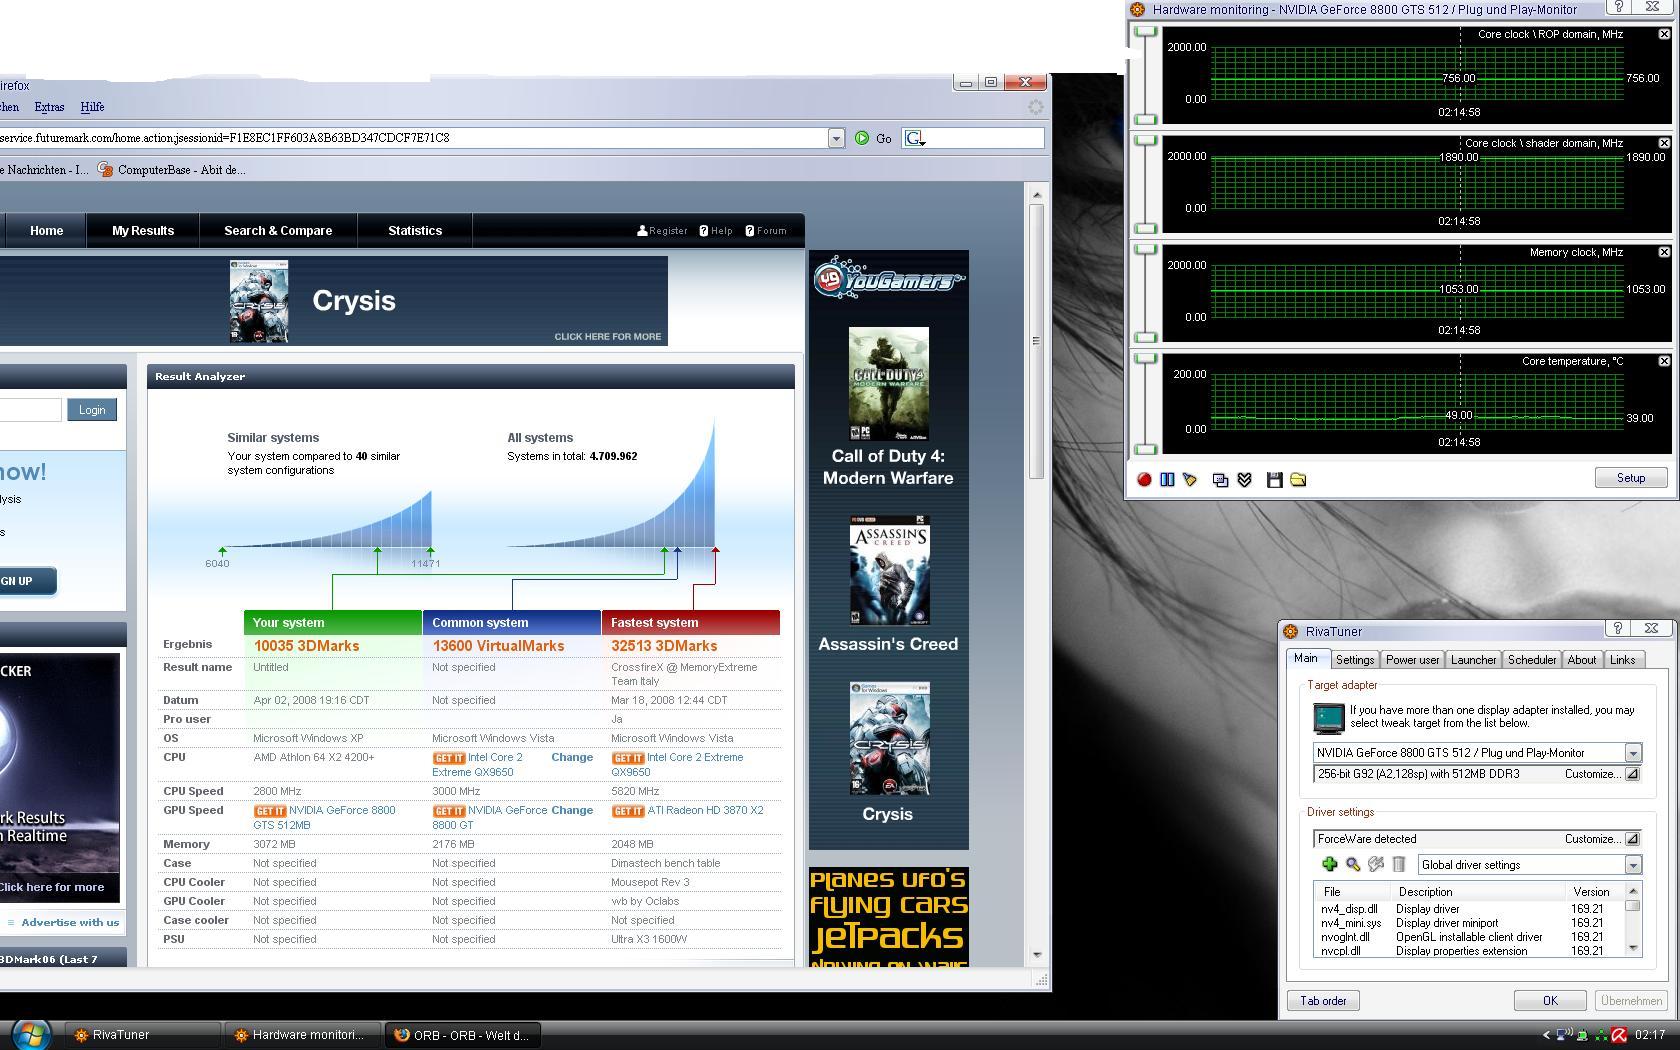Image resolution: width=1680 pixels, height=1050 pixels.
Task: Click Change link next to common system GPU
Action: [572, 811]
